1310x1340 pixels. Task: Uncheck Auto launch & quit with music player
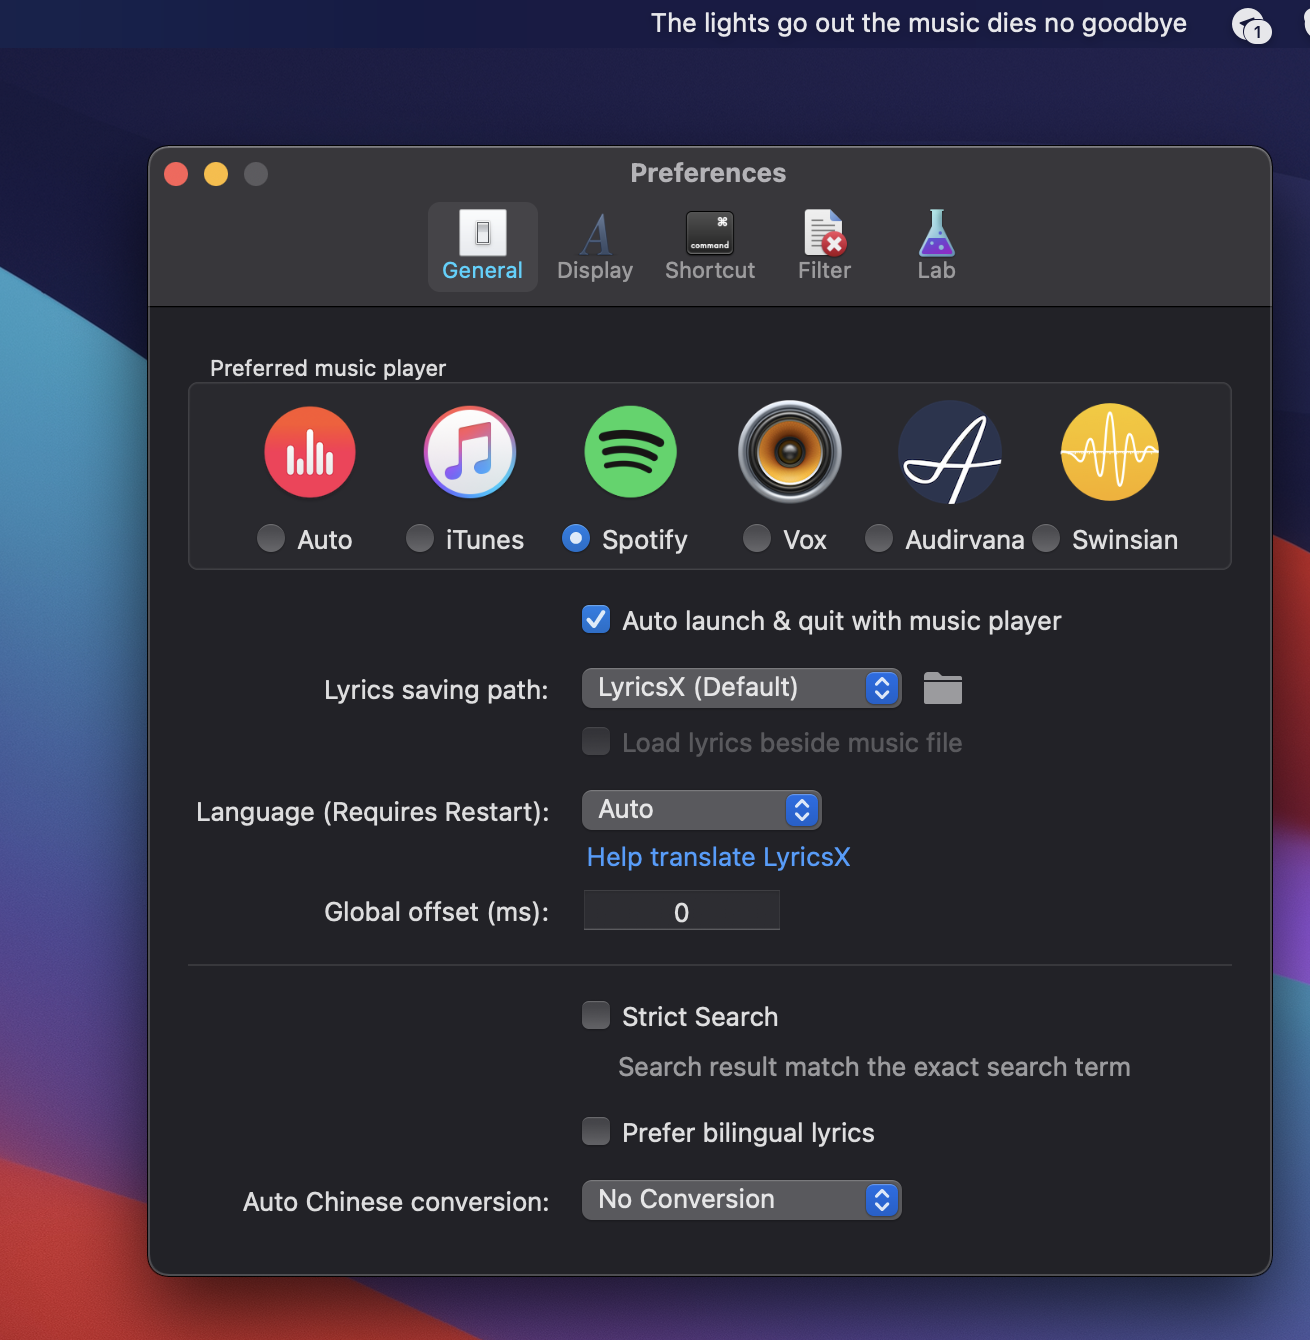pos(596,619)
